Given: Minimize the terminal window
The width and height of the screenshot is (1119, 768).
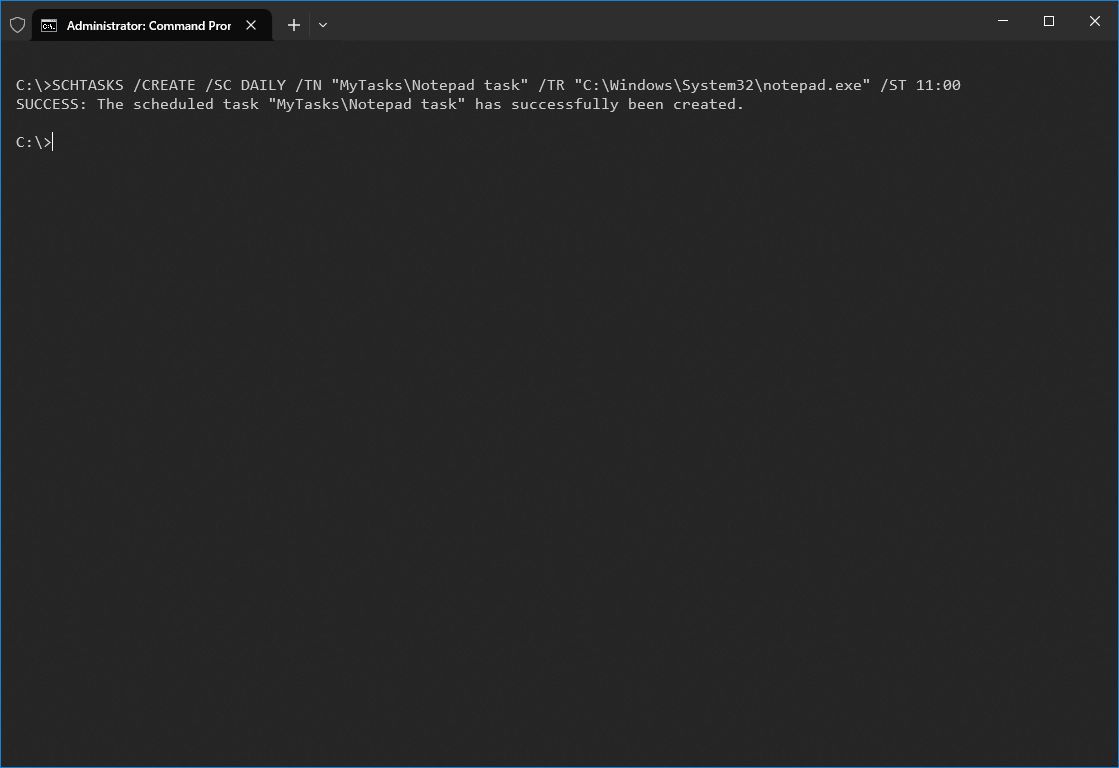Looking at the screenshot, I should (1002, 21).
